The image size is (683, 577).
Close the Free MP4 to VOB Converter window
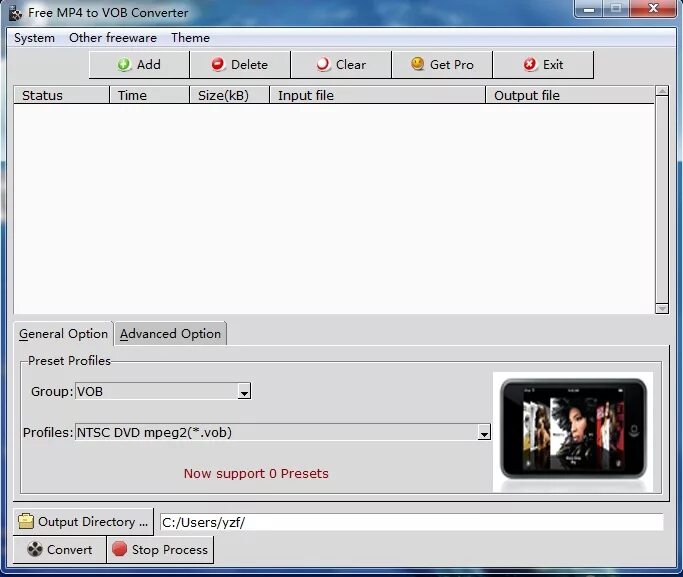pyautogui.click(x=653, y=9)
